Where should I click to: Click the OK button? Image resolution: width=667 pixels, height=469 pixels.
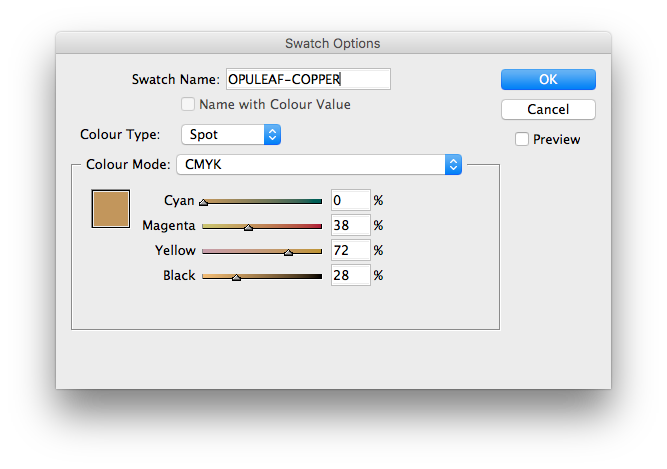tap(548, 79)
